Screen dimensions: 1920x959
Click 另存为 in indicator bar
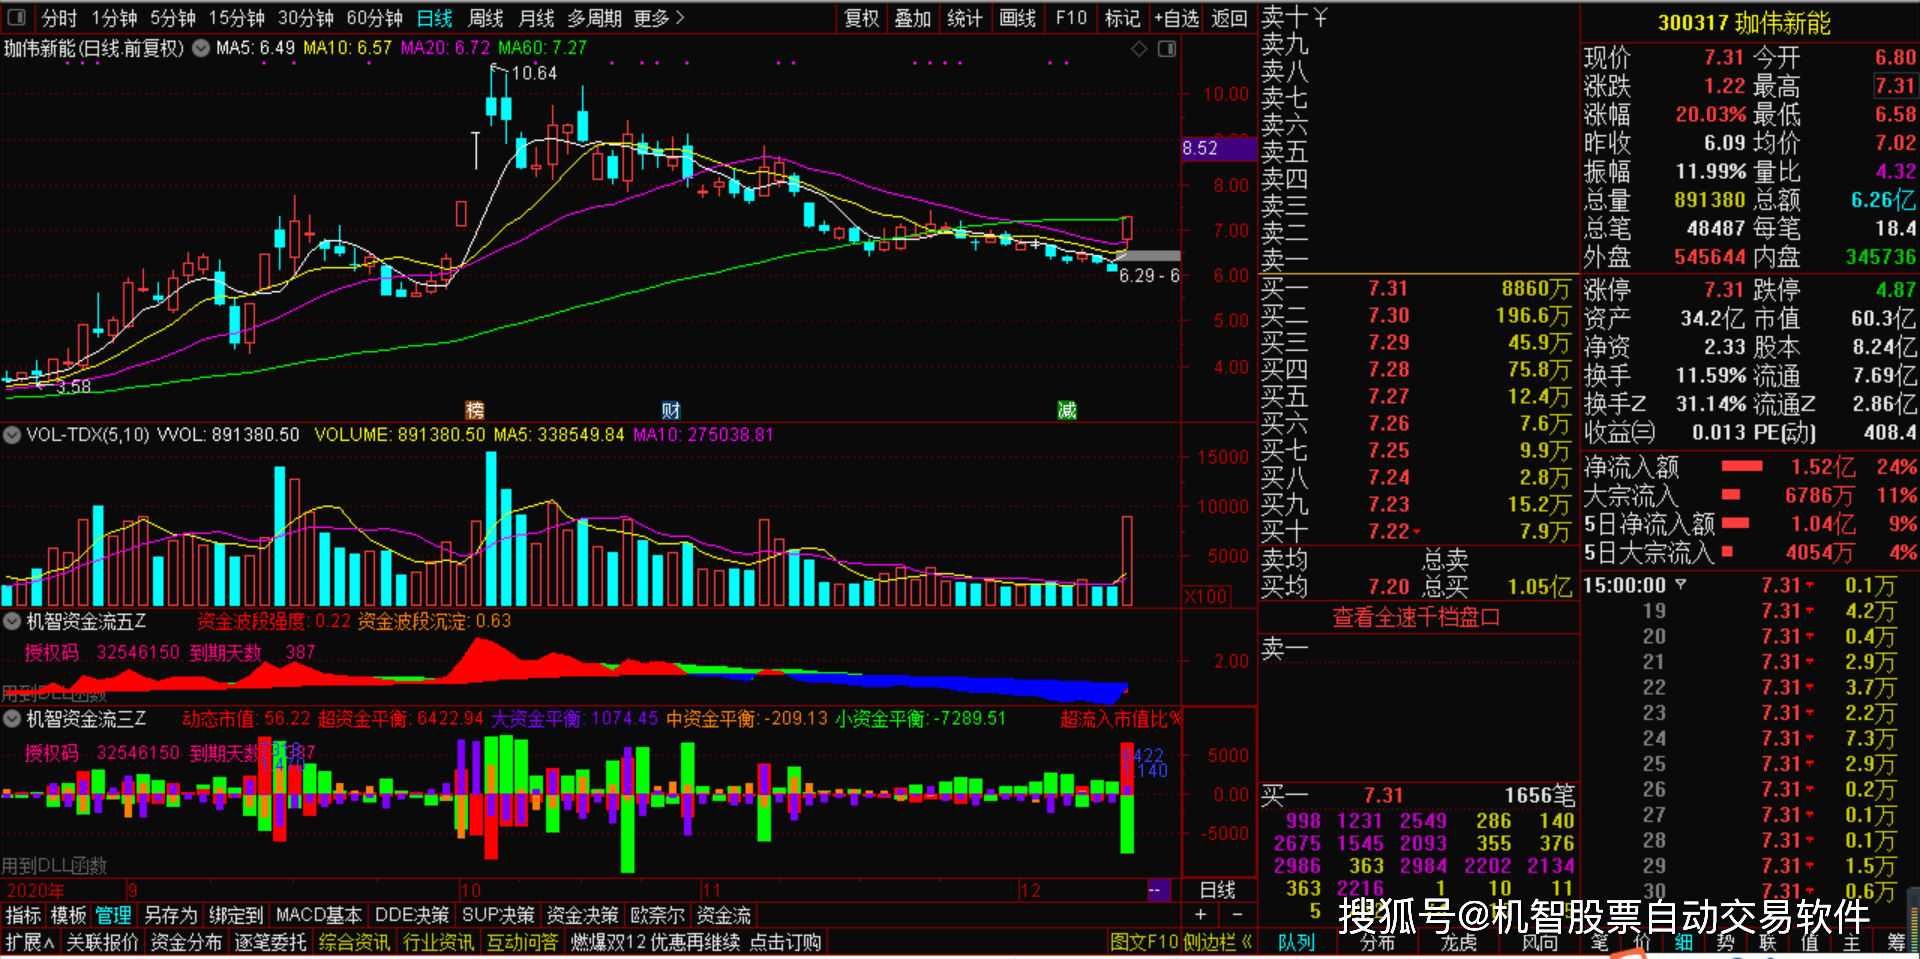point(170,915)
